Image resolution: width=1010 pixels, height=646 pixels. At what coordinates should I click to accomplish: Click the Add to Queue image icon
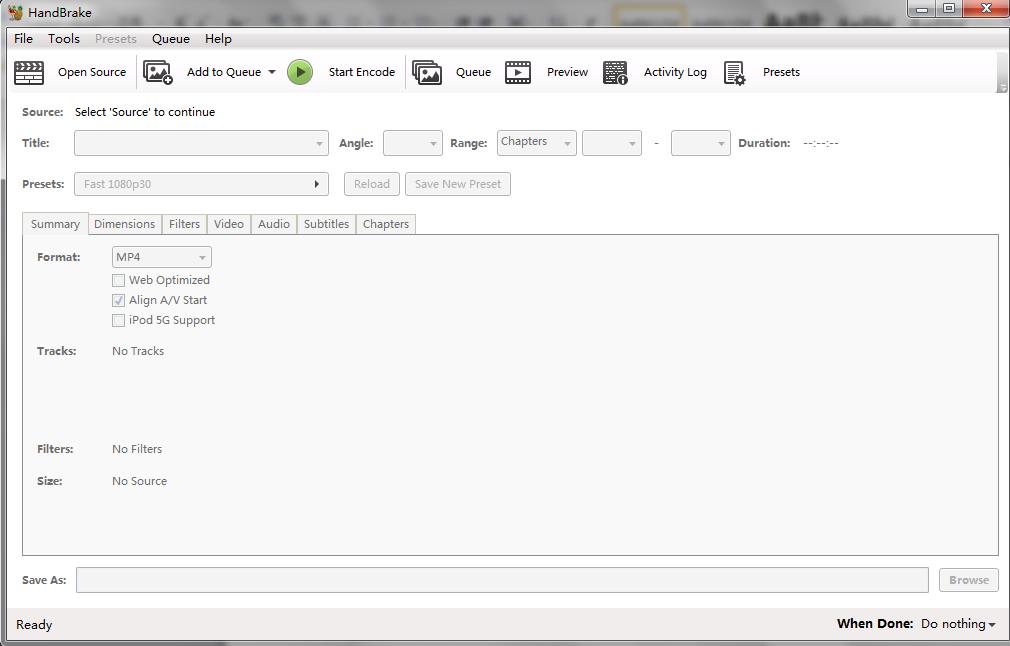click(158, 72)
